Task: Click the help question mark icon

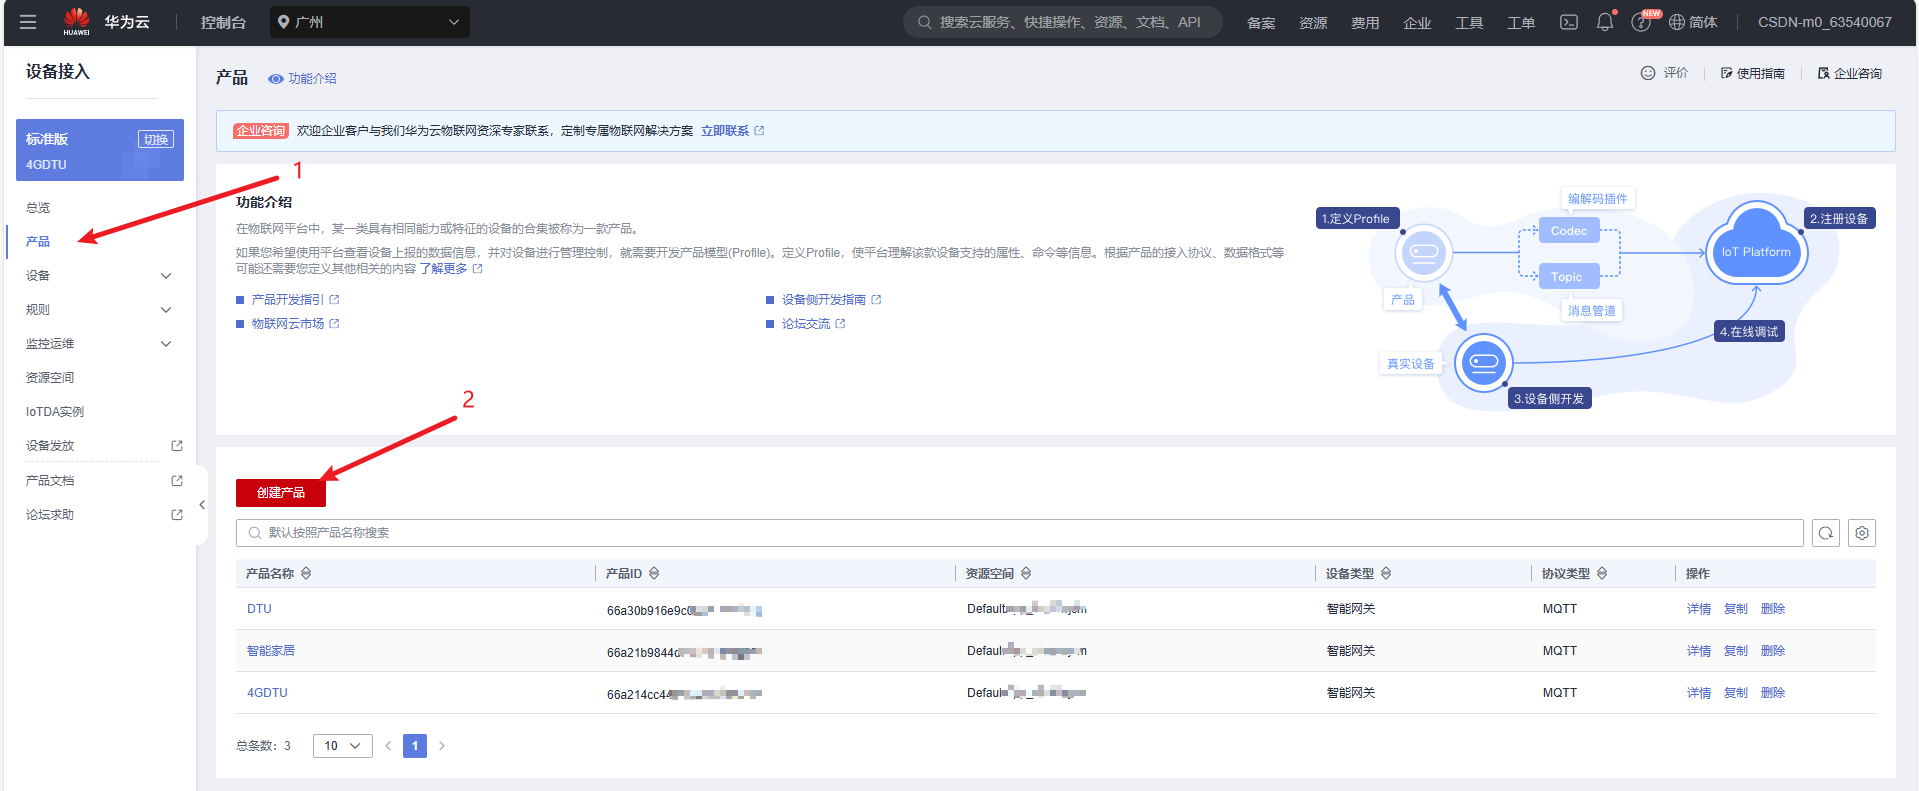Action: pos(1640,22)
